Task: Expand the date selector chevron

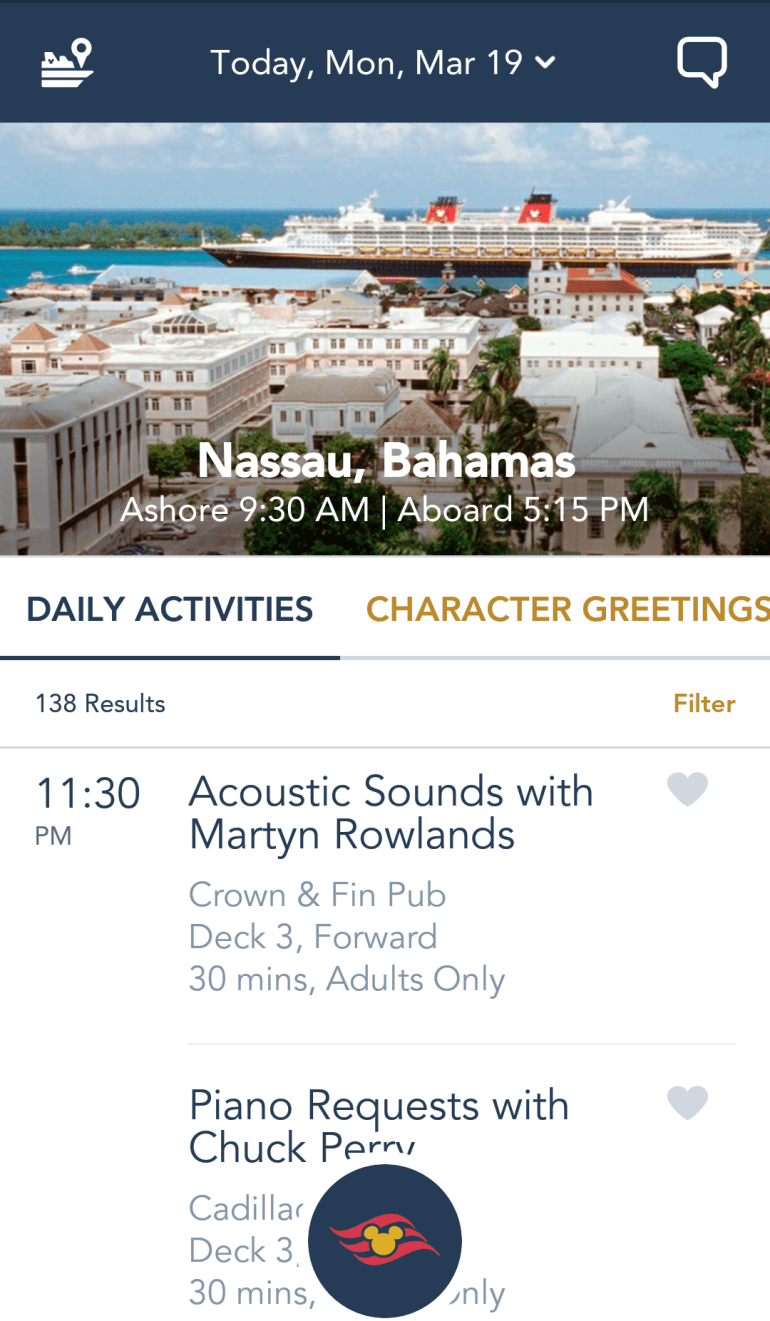Action: coord(545,63)
